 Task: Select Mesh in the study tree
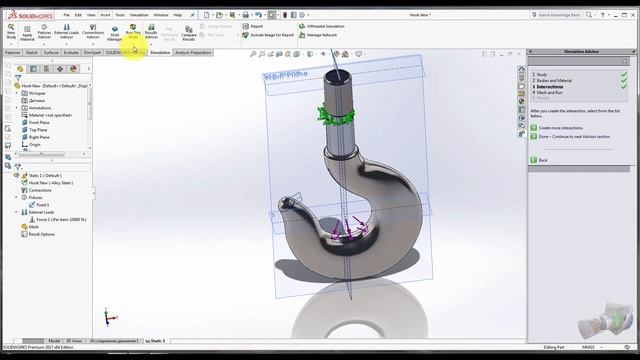(x=30, y=227)
